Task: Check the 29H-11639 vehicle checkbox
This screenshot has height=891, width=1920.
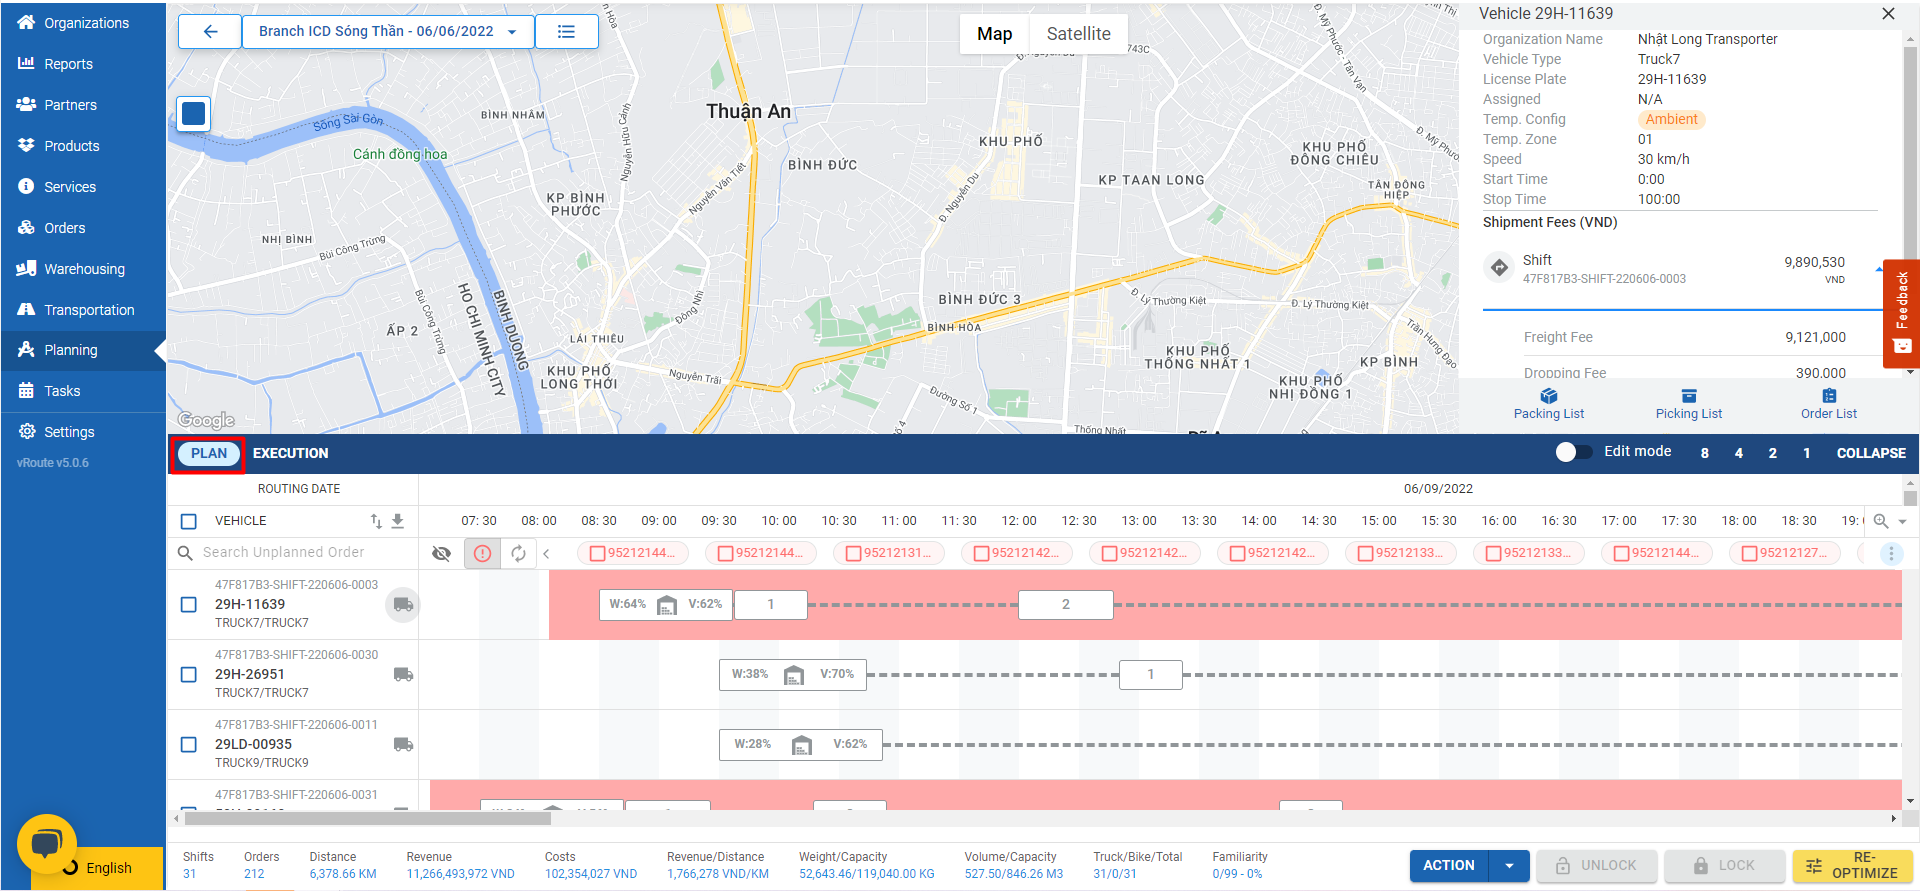Action: (189, 604)
